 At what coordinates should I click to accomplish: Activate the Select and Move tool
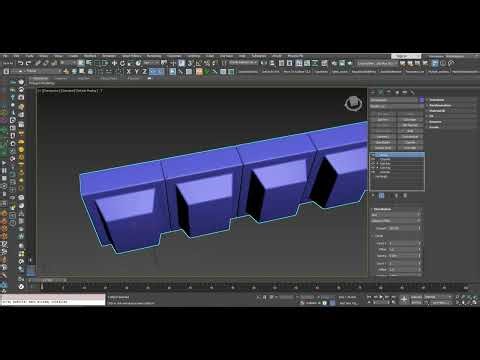114,63
